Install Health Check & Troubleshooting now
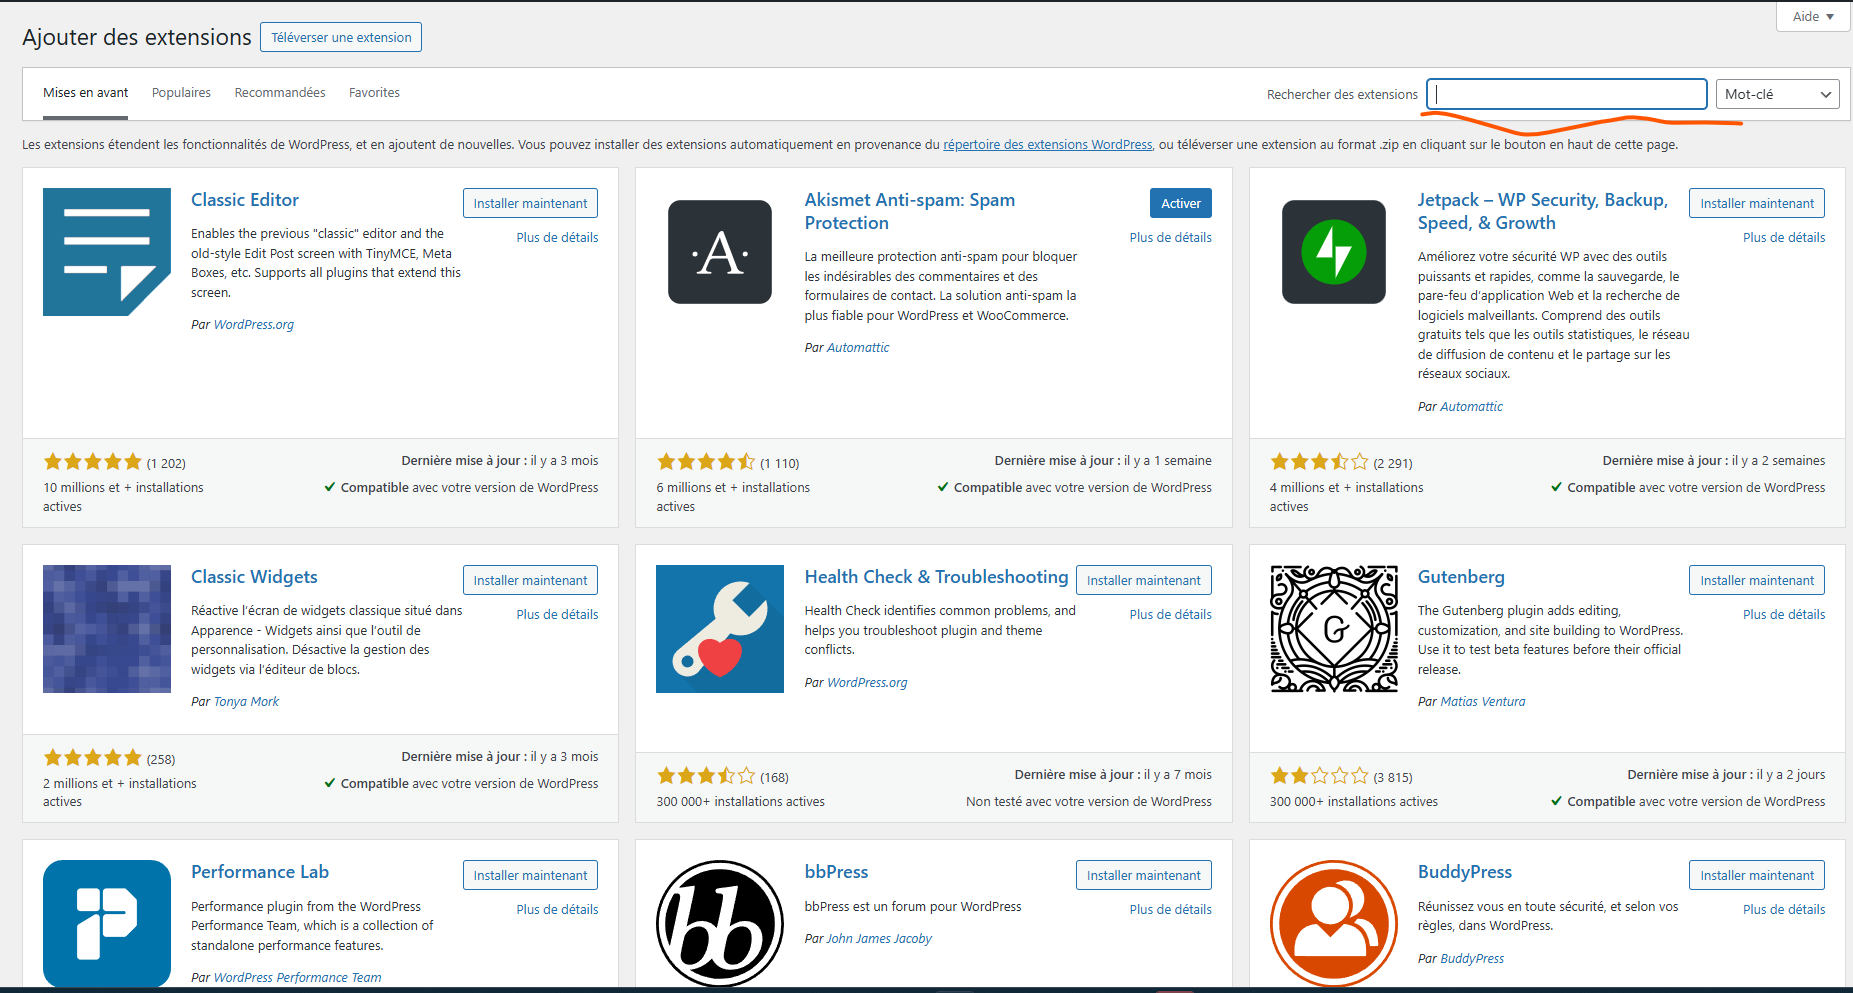The image size is (1853, 993). 1144,580
